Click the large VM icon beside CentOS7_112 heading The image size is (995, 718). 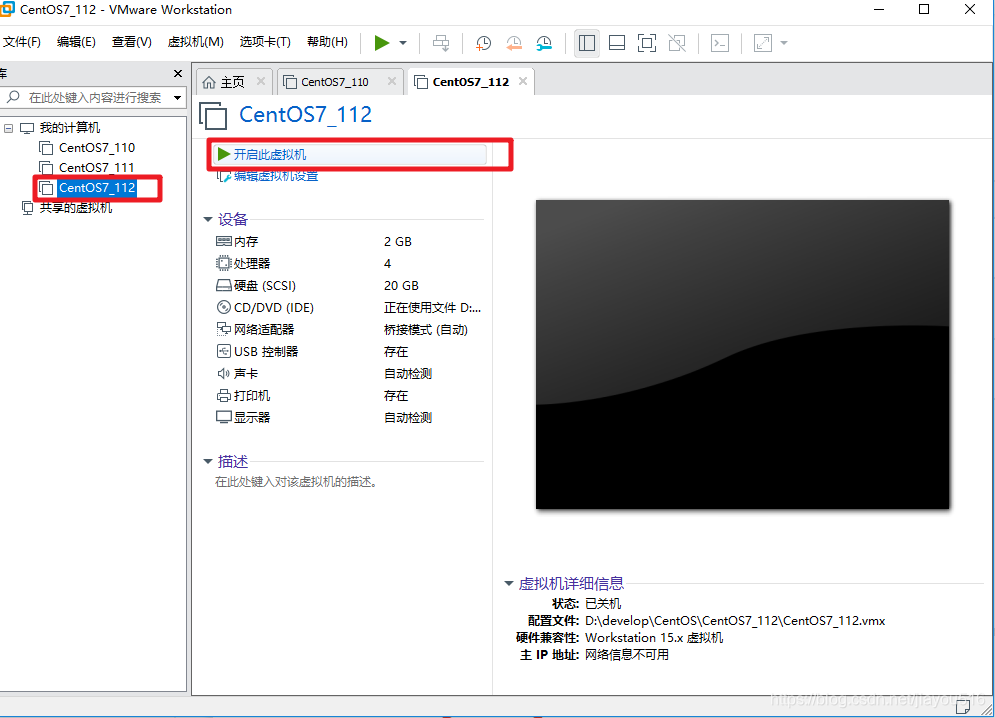click(213, 116)
